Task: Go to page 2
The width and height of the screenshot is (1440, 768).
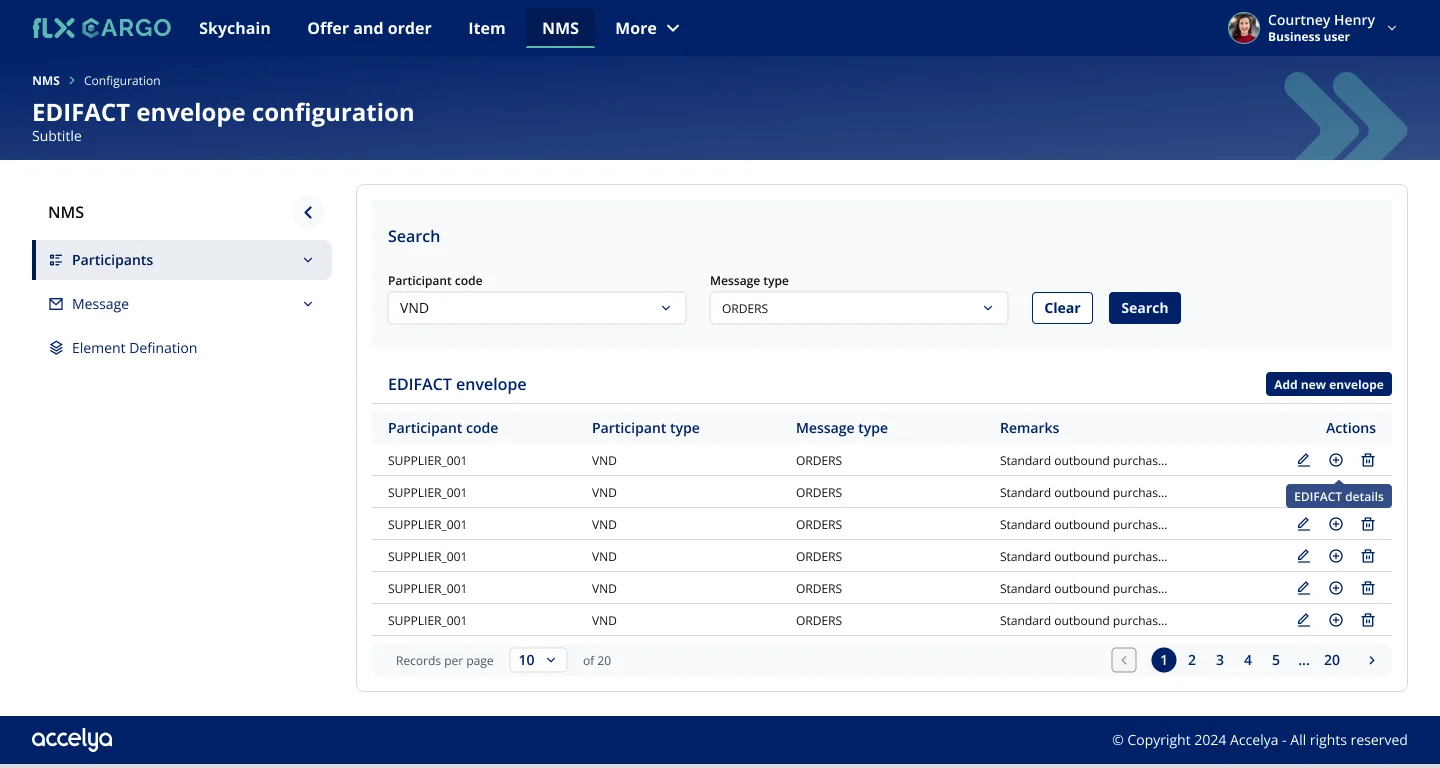Action: pos(1192,660)
